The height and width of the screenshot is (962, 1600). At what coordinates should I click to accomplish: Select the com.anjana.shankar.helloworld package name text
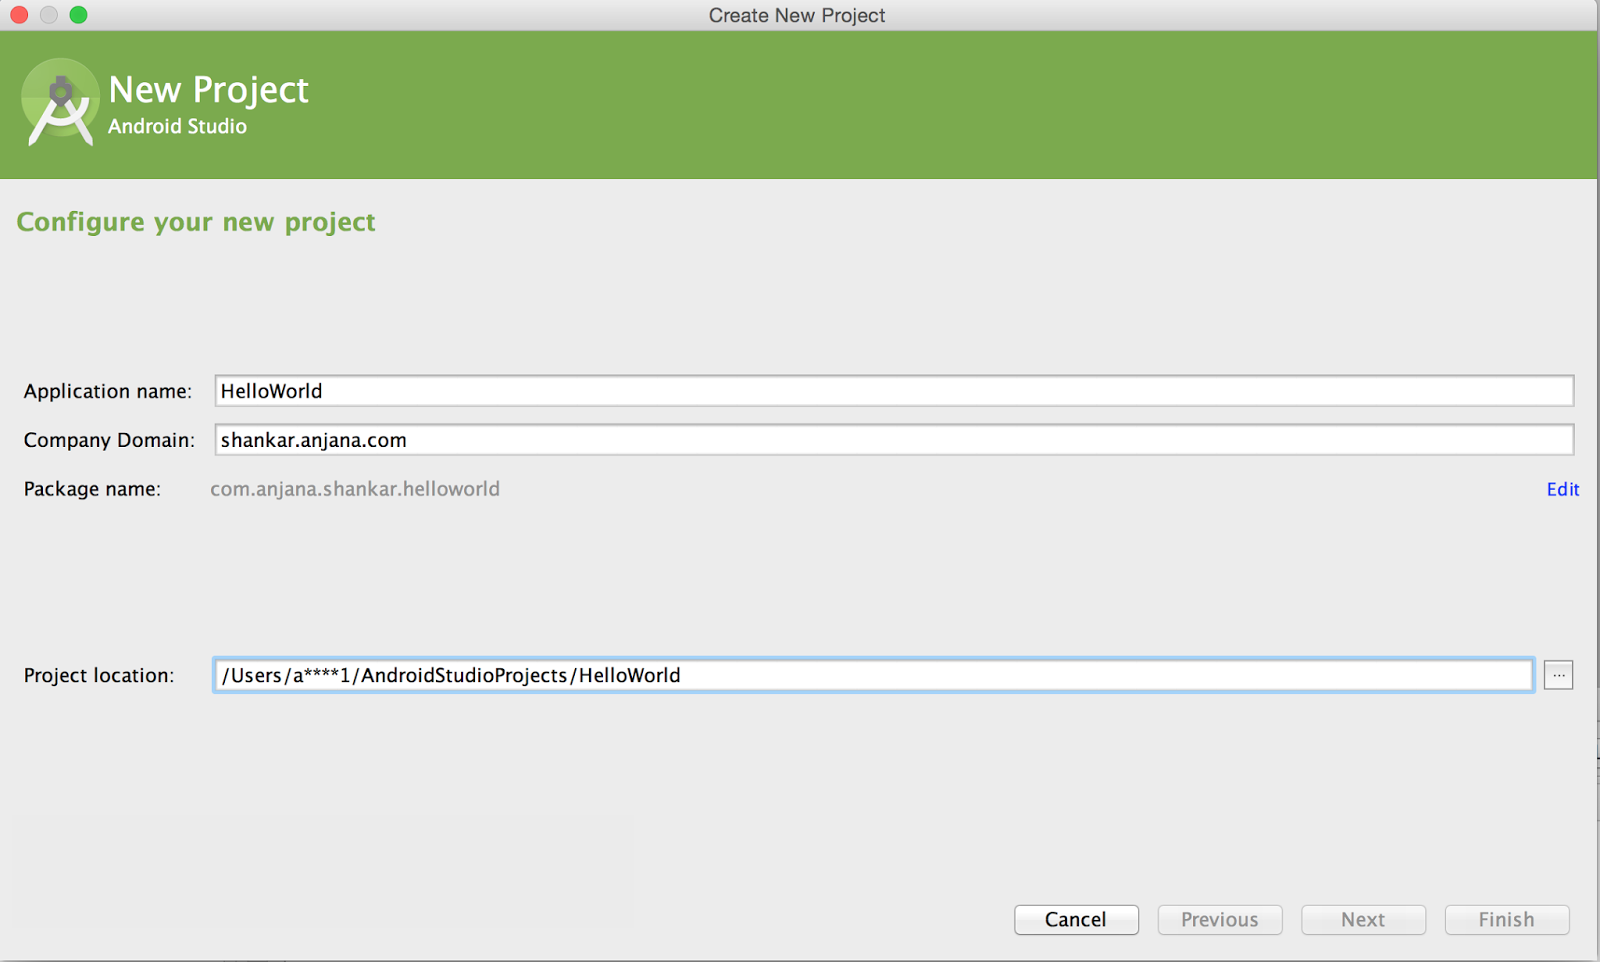[x=355, y=489]
